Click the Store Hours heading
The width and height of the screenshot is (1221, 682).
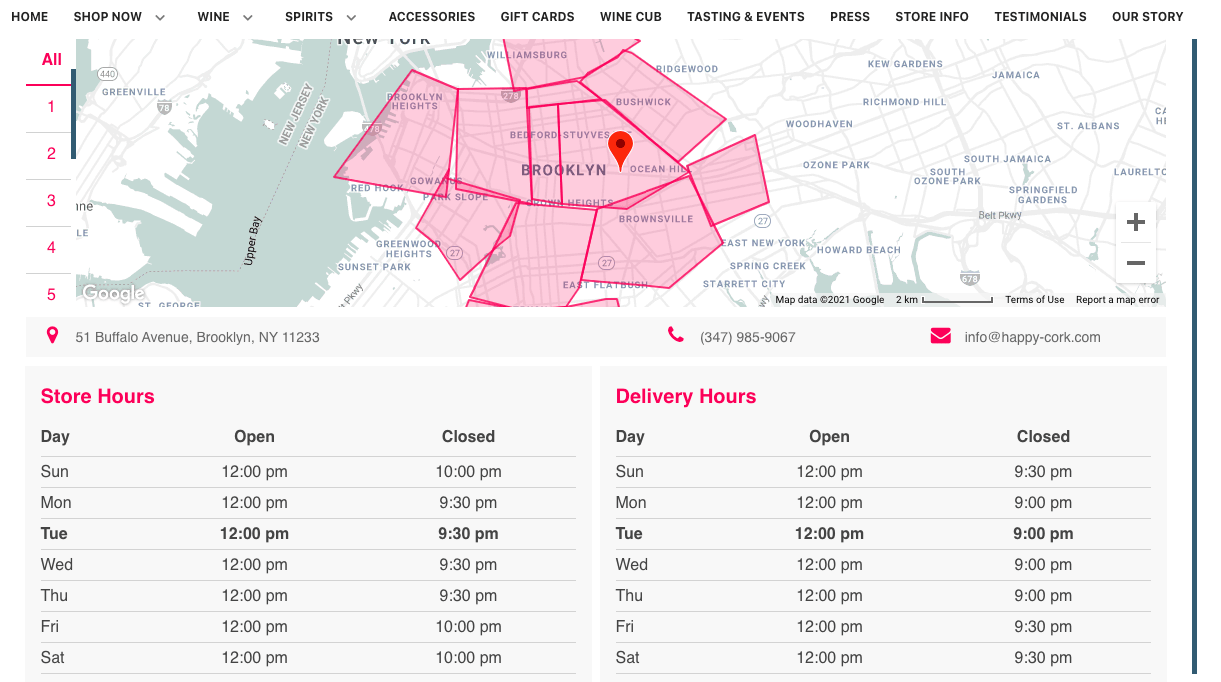pos(97,396)
